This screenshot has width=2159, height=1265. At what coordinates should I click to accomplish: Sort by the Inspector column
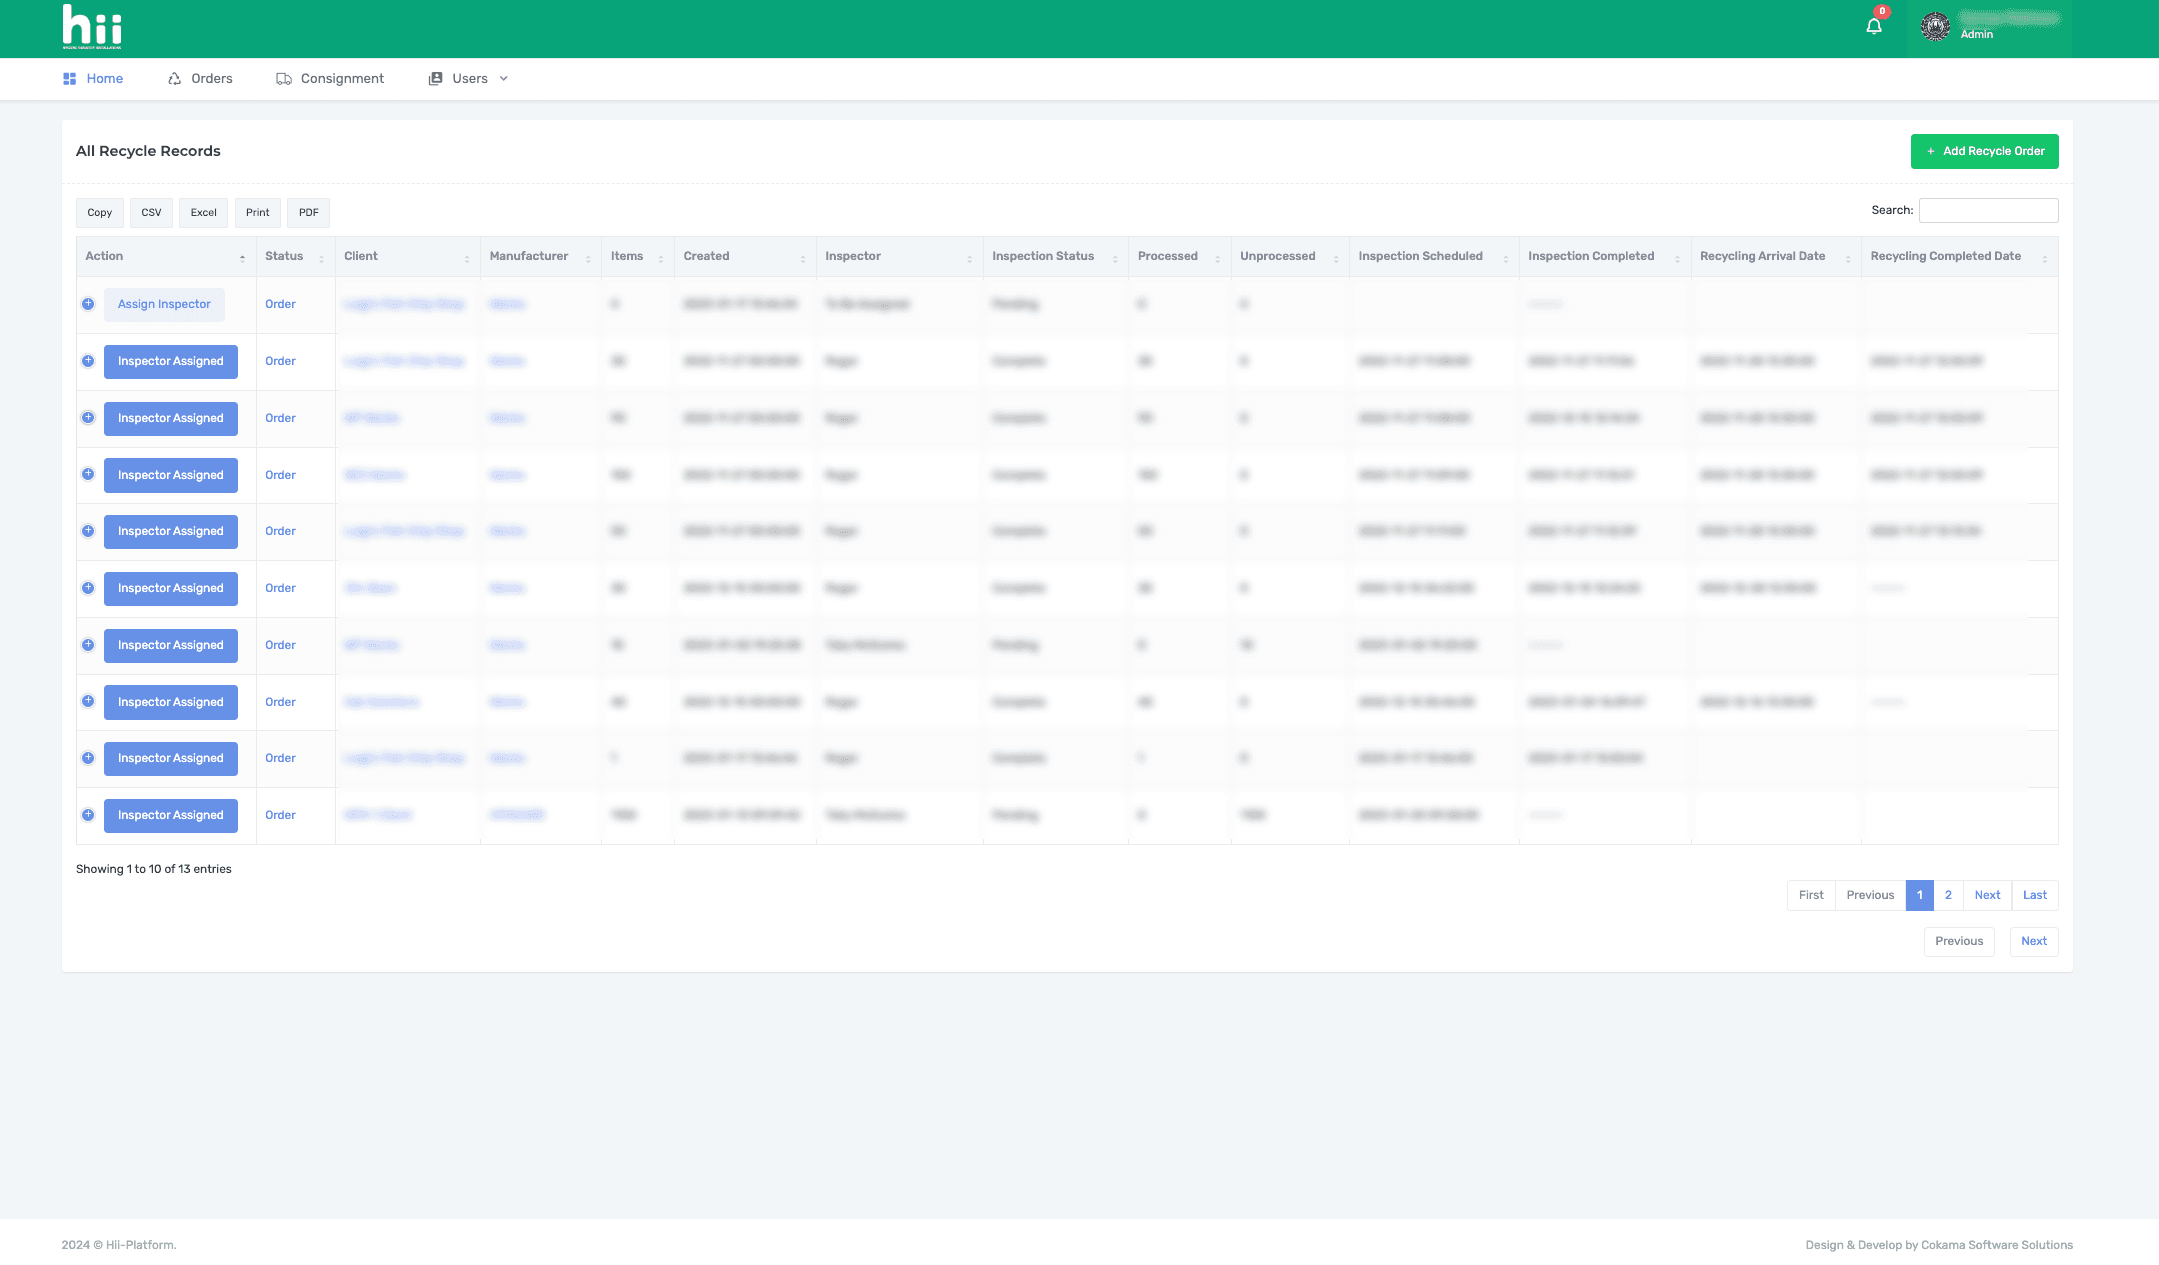point(899,256)
